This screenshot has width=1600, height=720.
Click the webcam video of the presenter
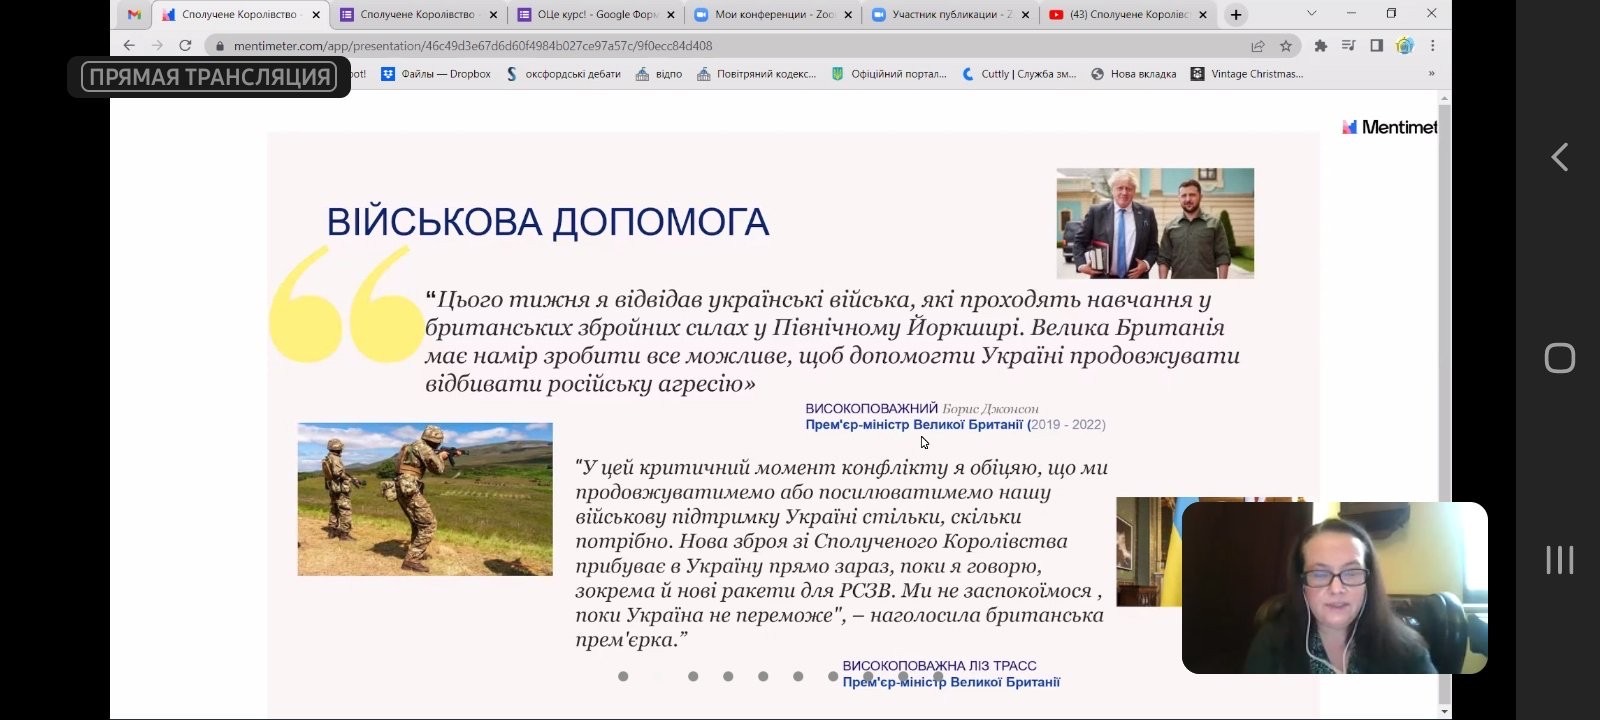tap(1335, 588)
